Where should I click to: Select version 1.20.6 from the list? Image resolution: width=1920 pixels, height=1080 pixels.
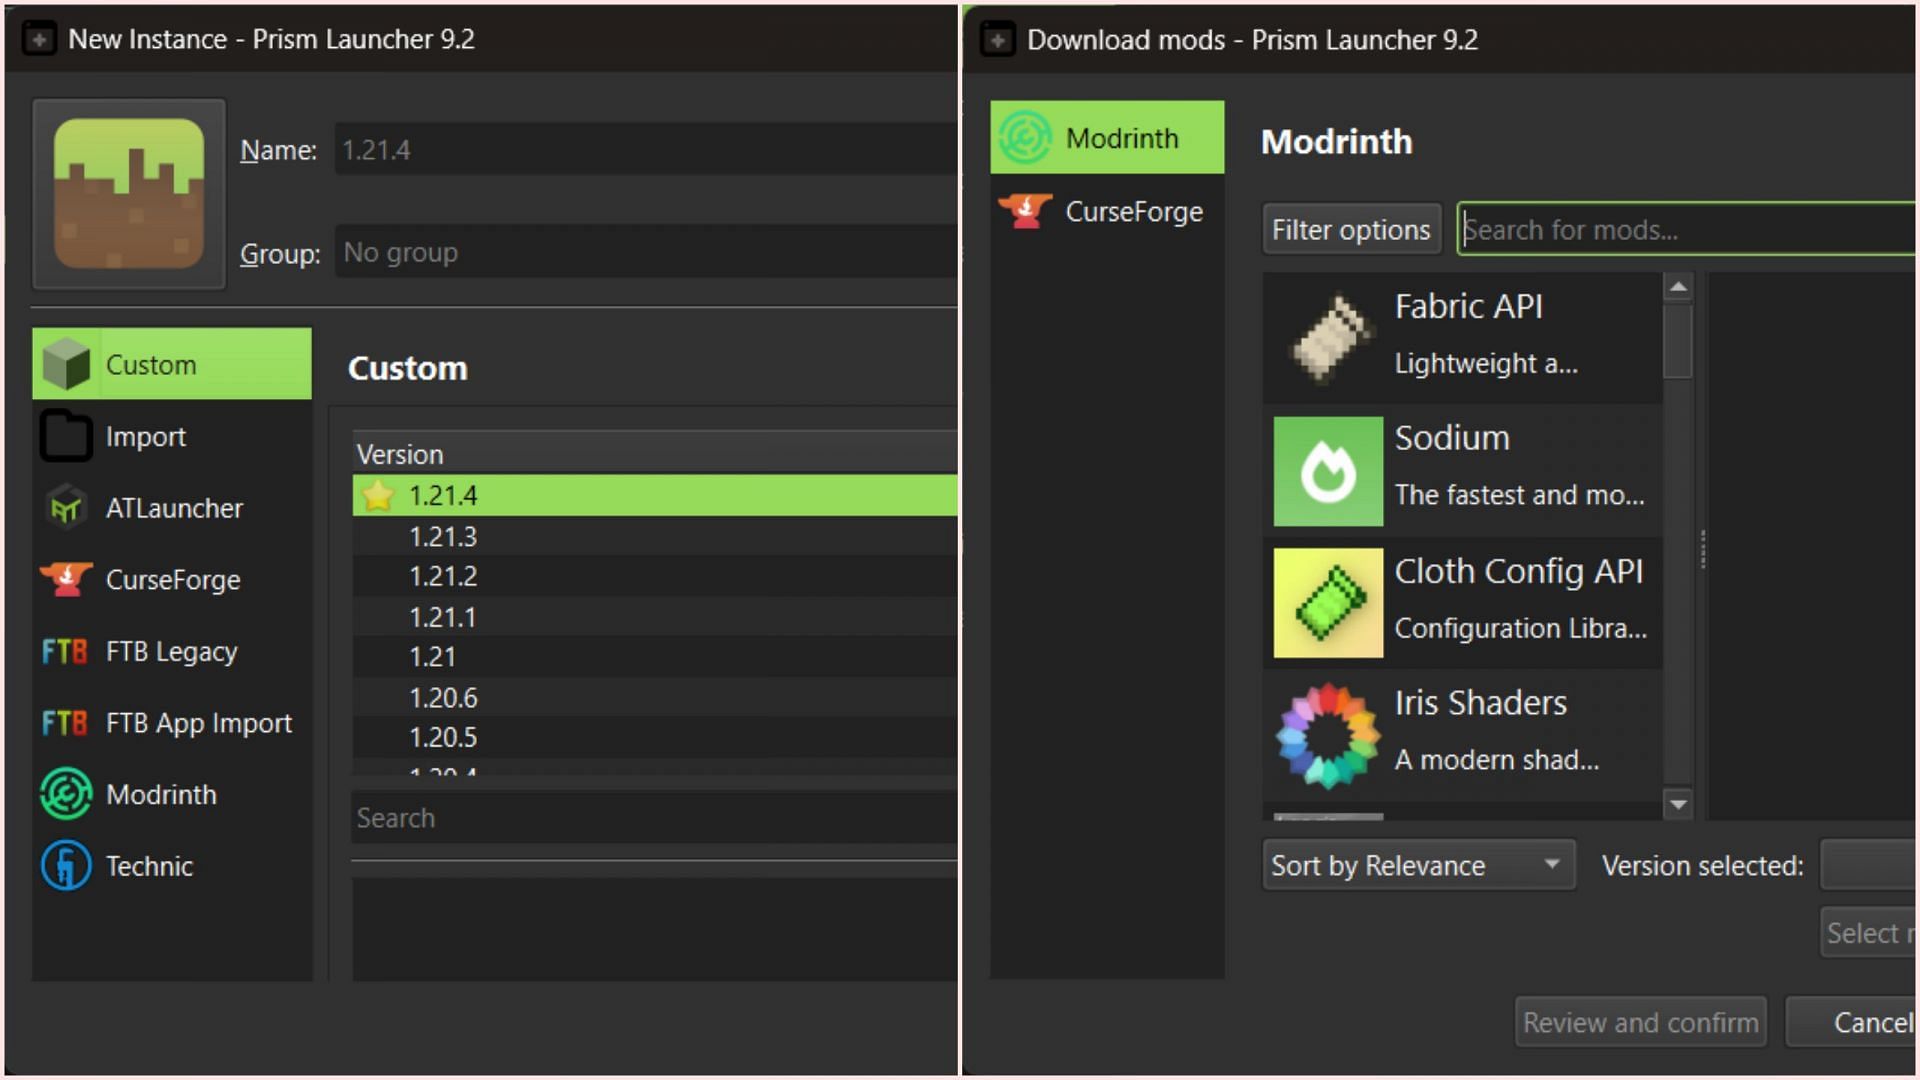point(443,696)
